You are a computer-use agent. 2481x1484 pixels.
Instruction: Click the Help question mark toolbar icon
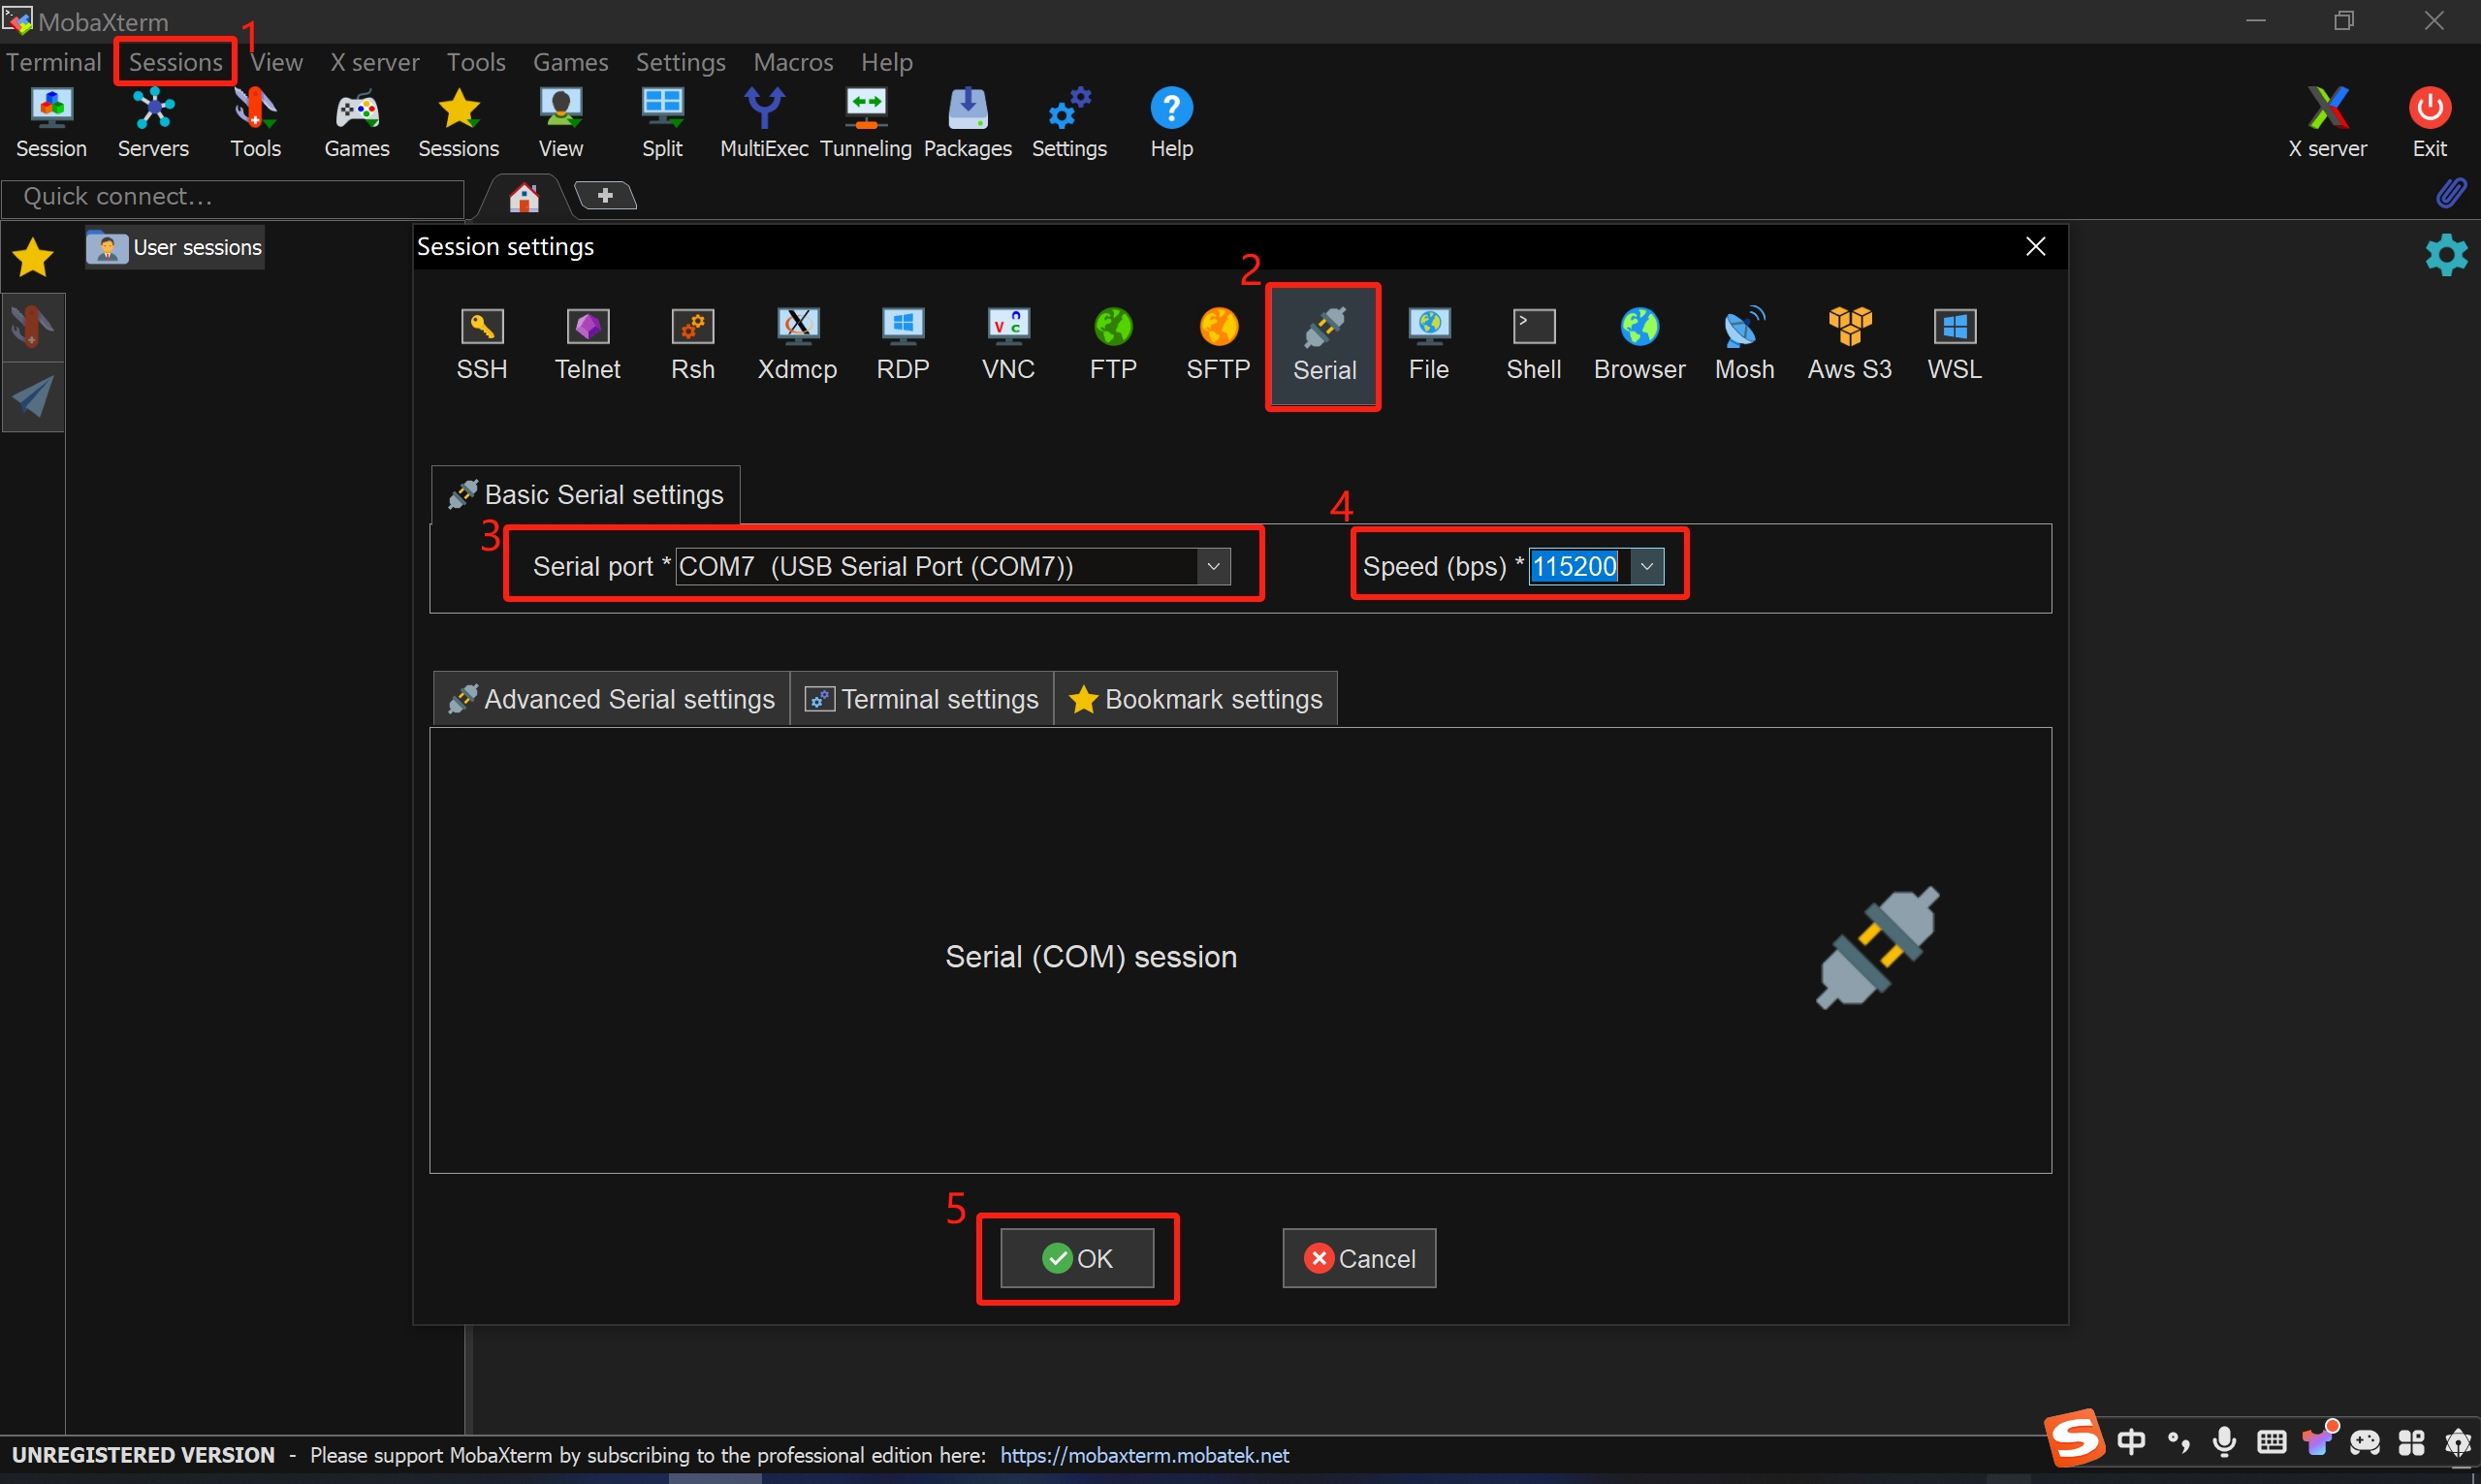tap(1172, 123)
